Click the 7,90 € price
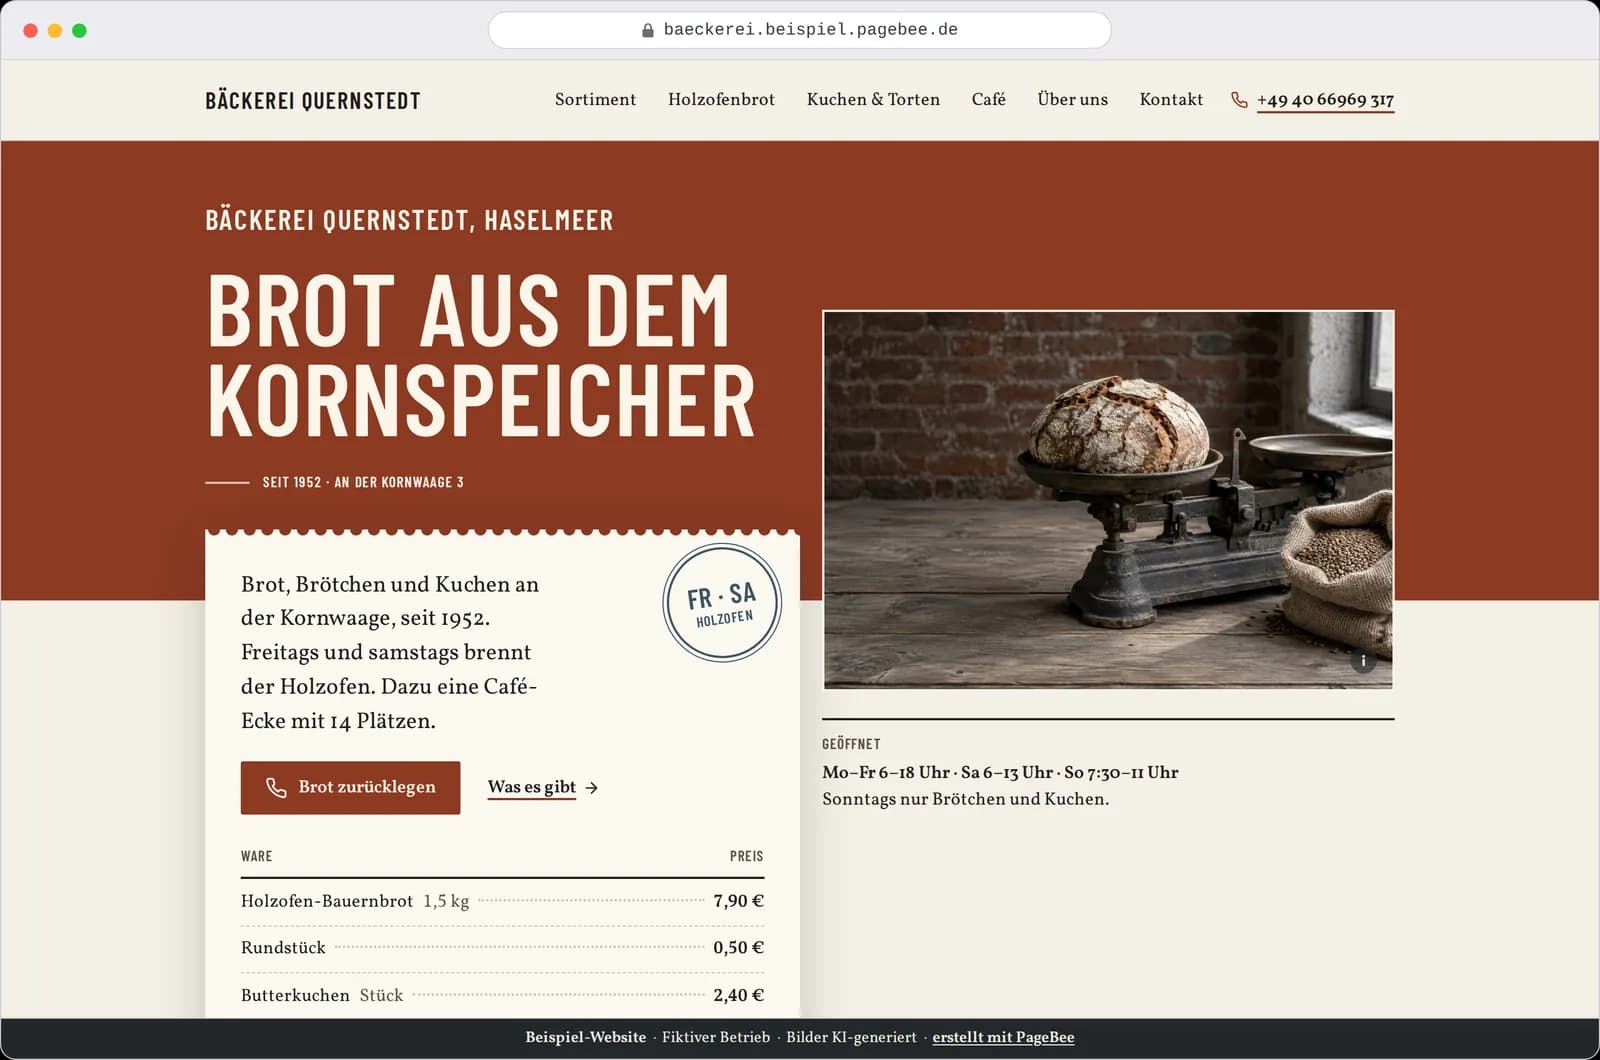The height and width of the screenshot is (1060, 1600). pyautogui.click(x=738, y=901)
